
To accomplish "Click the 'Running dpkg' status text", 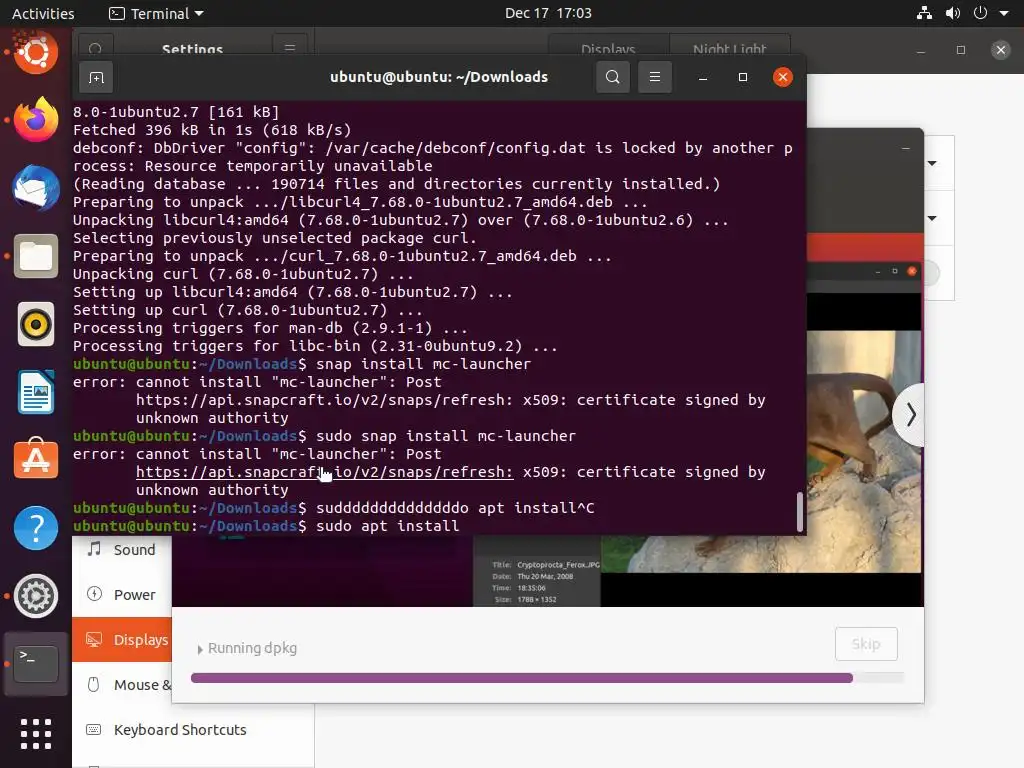I will point(252,648).
